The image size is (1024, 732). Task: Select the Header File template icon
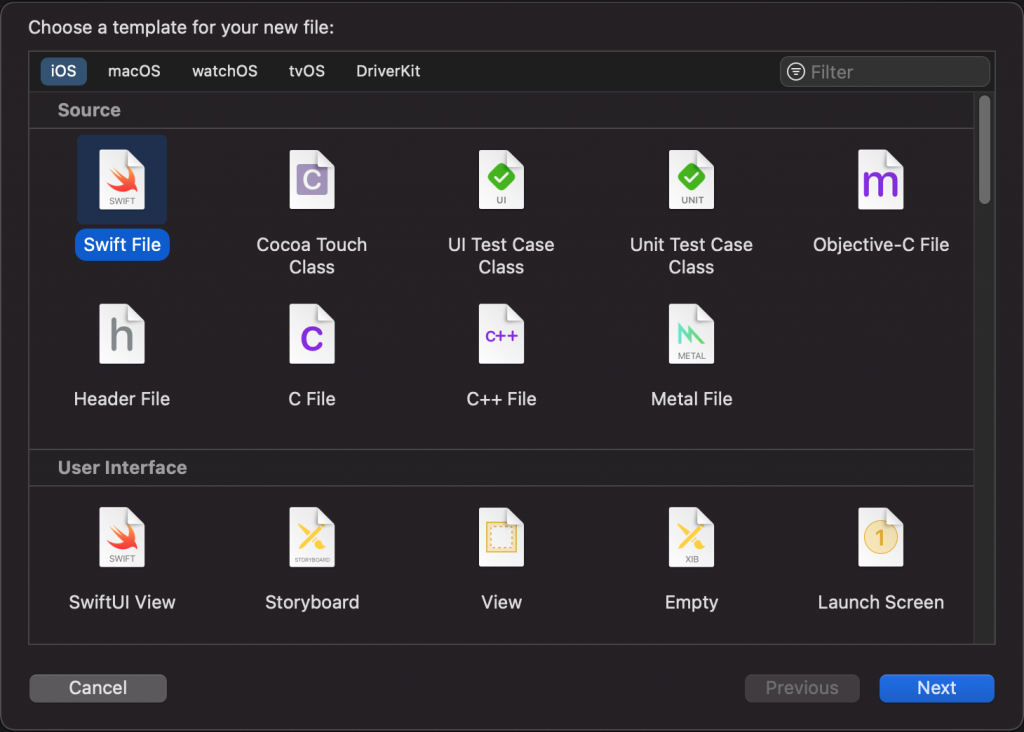122,334
